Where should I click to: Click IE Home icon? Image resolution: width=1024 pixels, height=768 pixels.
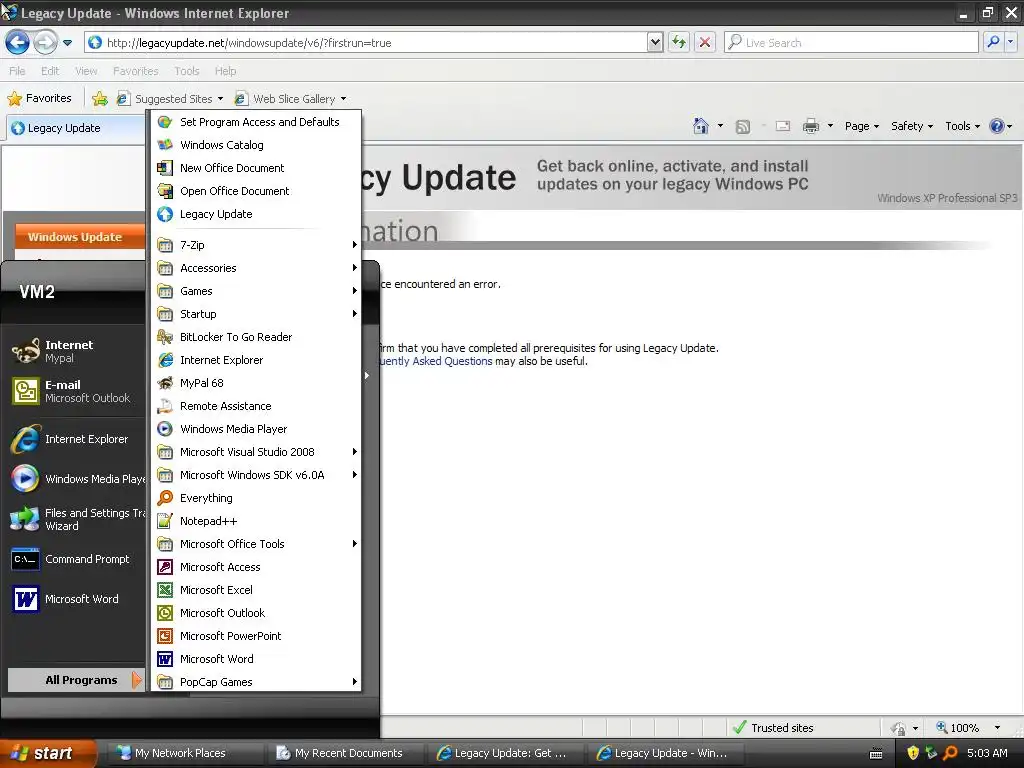(x=701, y=126)
